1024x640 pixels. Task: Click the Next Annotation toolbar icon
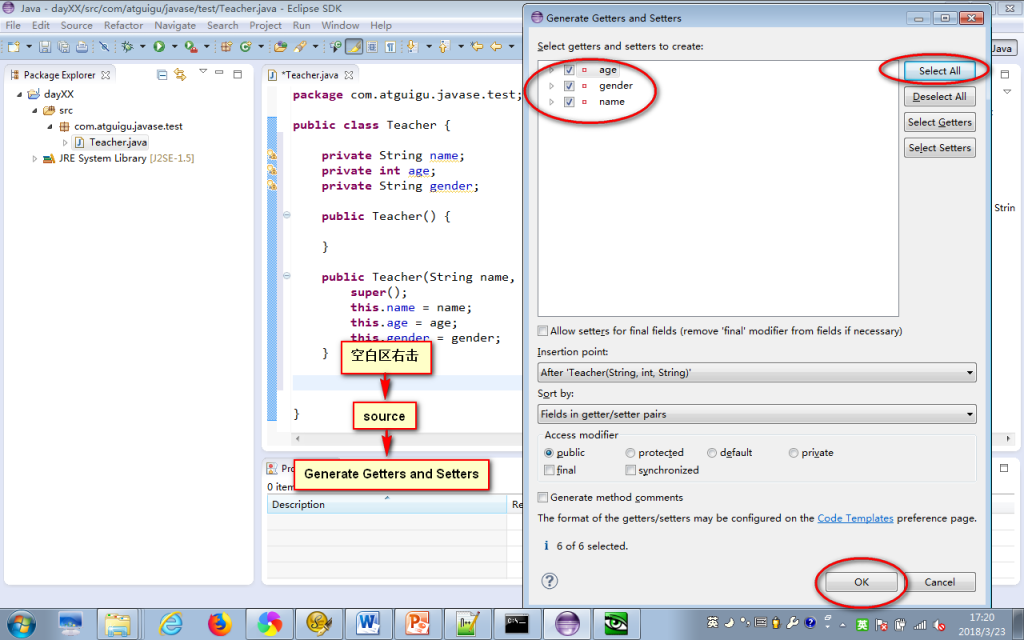pos(412,46)
